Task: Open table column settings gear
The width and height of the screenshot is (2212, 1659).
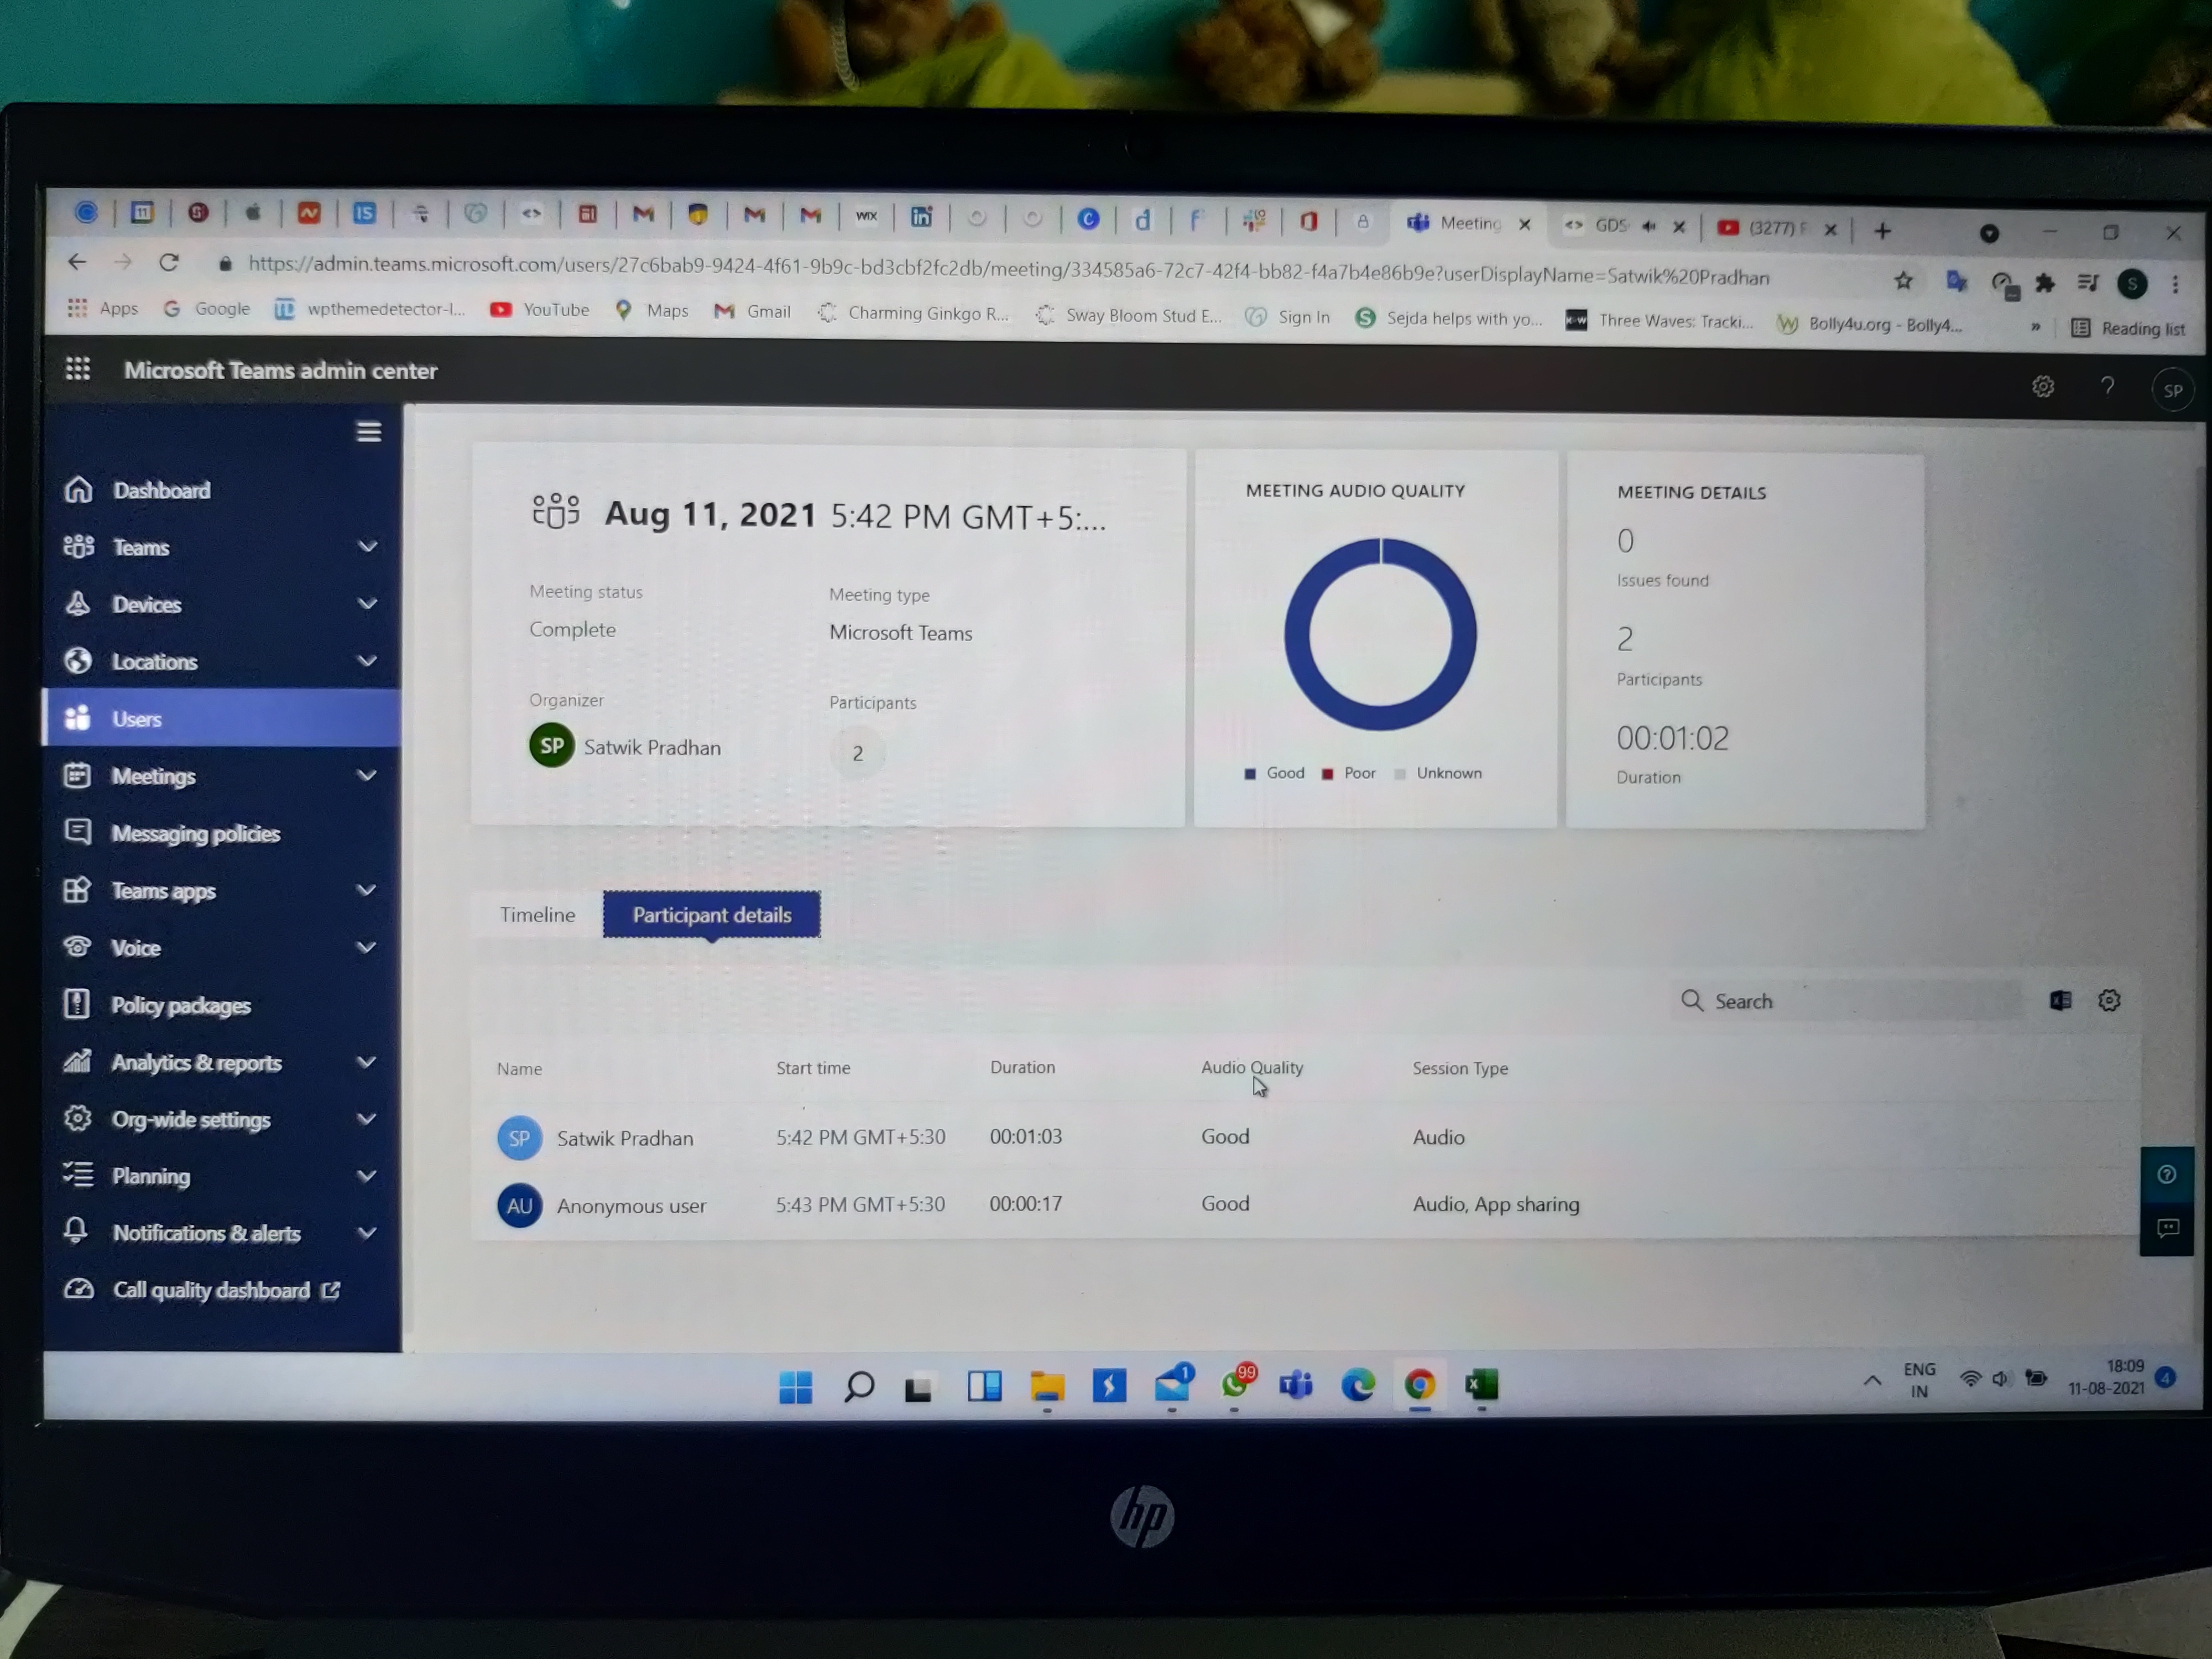Action: pyautogui.click(x=2109, y=1000)
